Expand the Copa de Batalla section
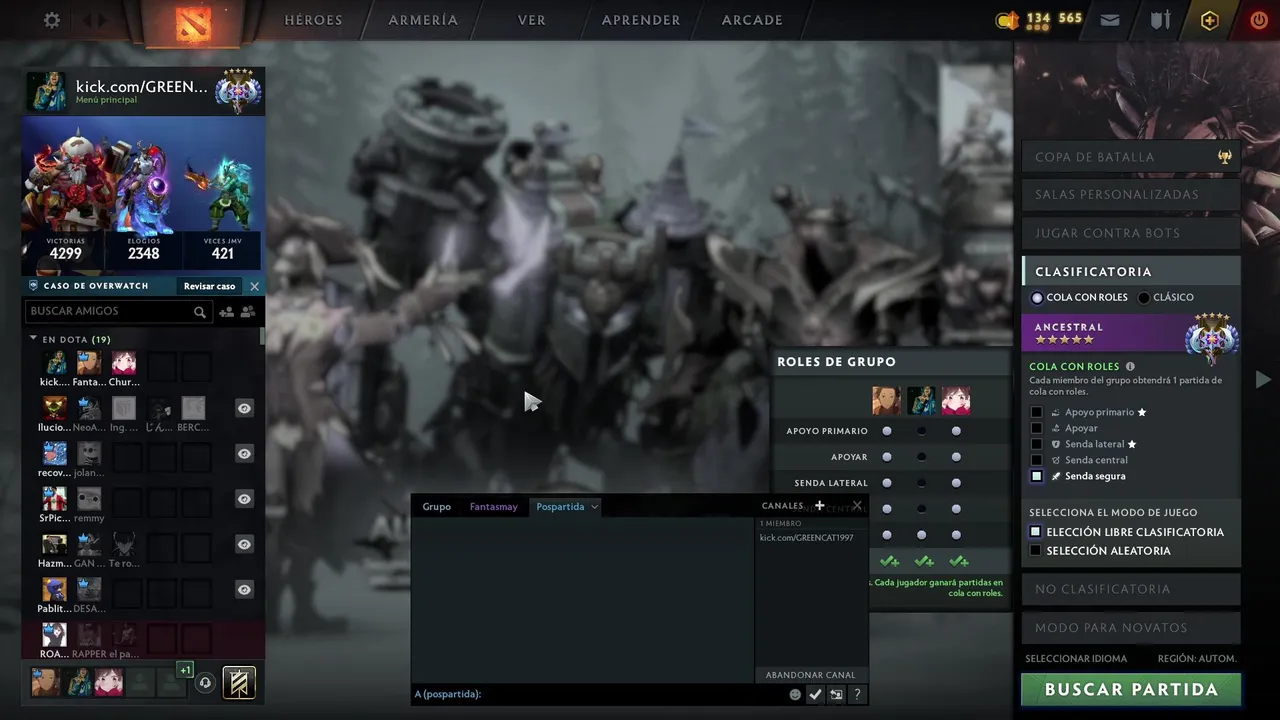Screen dimensions: 1280x720 (1130, 157)
